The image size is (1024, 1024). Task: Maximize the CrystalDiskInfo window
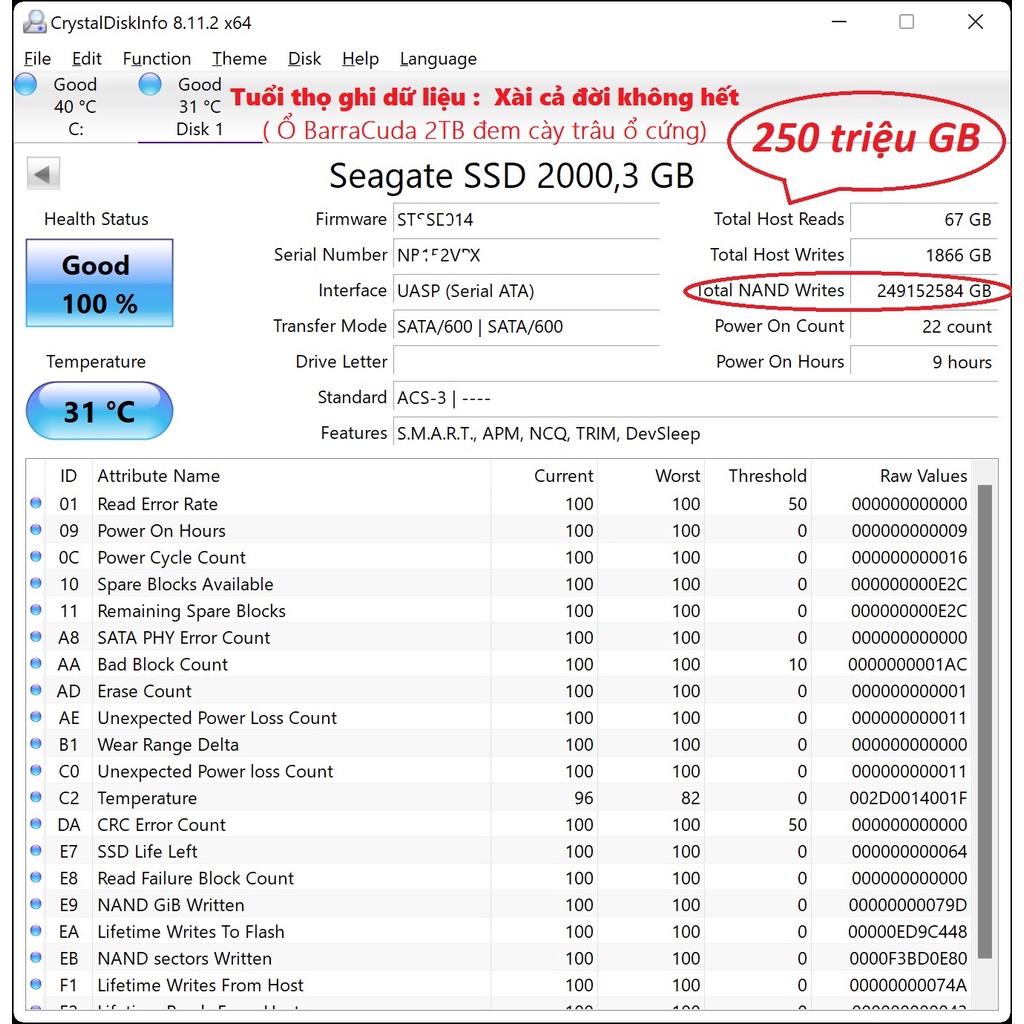point(906,22)
